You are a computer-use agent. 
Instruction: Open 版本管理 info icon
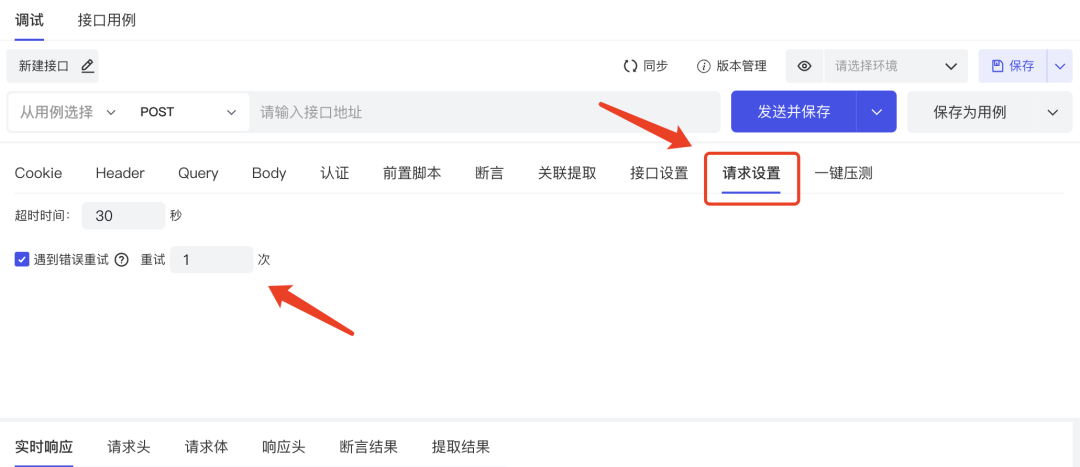[703, 66]
